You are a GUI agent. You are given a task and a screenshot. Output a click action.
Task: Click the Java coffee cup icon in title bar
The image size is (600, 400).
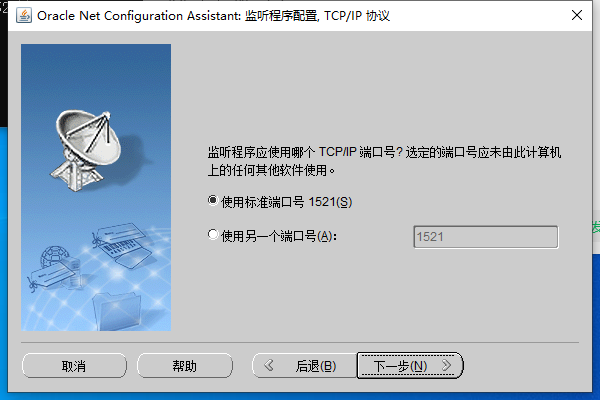(24, 16)
